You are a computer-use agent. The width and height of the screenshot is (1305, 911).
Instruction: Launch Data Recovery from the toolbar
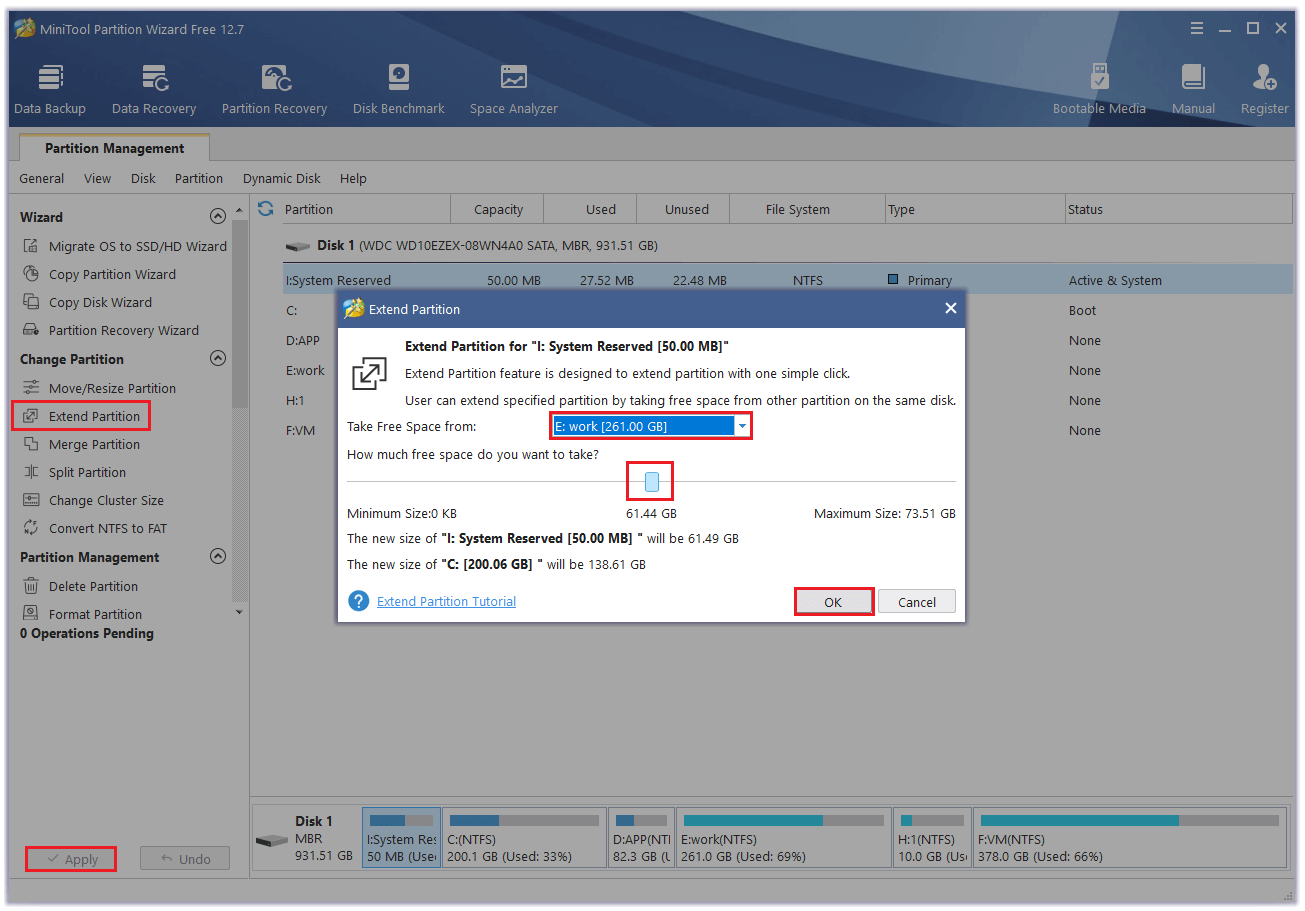(x=154, y=90)
